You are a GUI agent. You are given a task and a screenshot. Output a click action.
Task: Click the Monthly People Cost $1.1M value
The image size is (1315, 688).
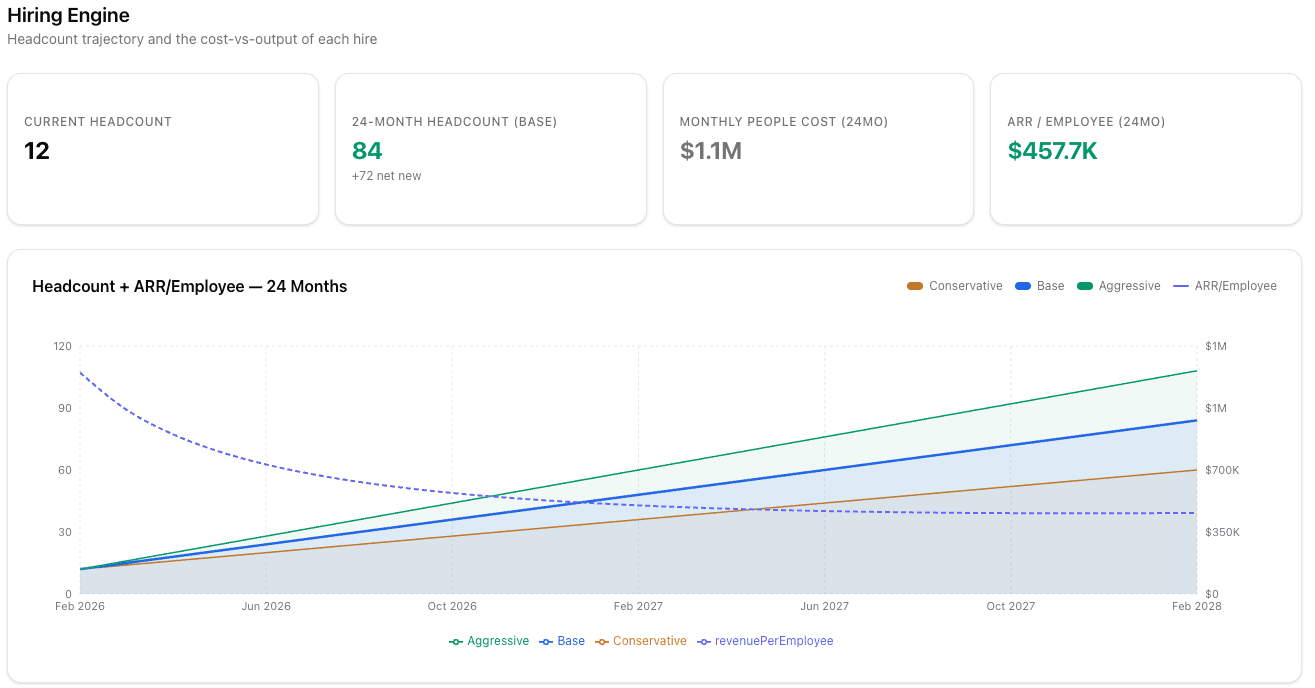[710, 151]
